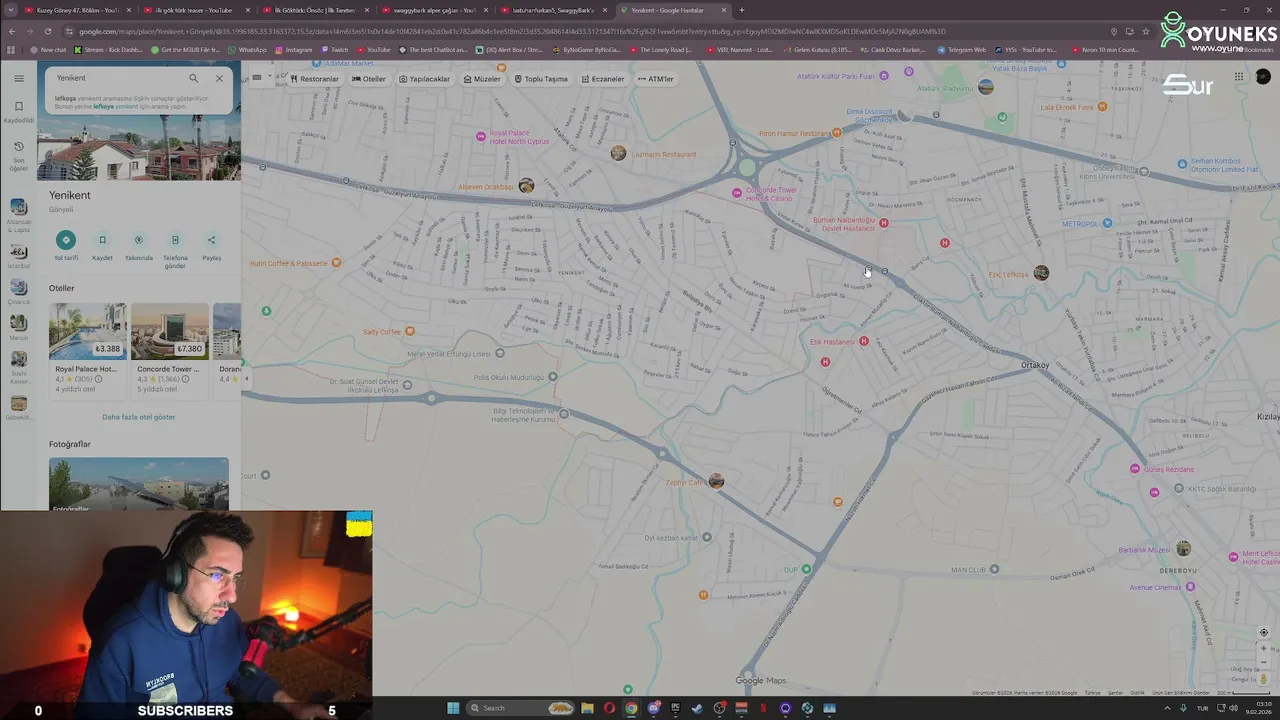1280x720 pixels.
Task: Open the Google Maps hamburger menu
Action: (18, 78)
